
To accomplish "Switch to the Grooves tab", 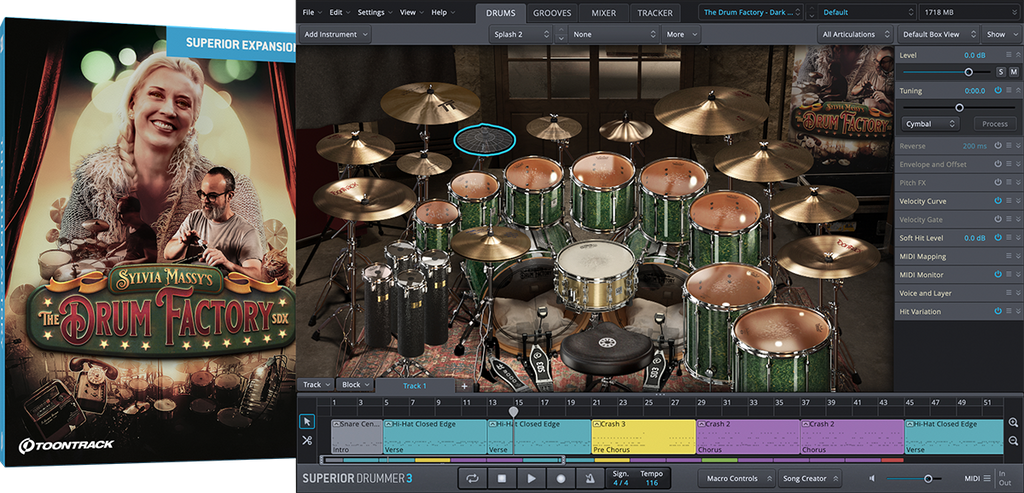I will pyautogui.click(x=552, y=13).
